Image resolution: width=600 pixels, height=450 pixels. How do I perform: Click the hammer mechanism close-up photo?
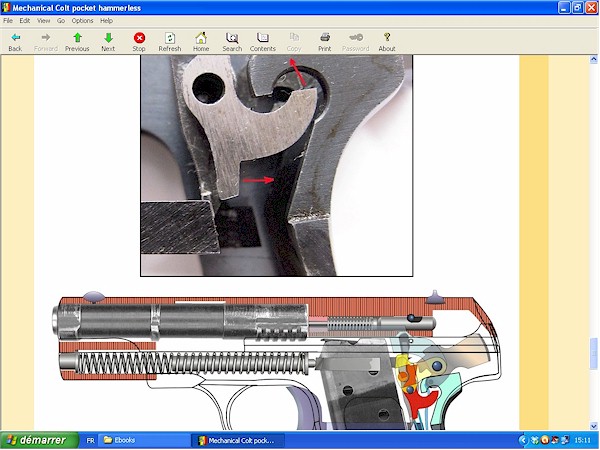(x=277, y=165)
